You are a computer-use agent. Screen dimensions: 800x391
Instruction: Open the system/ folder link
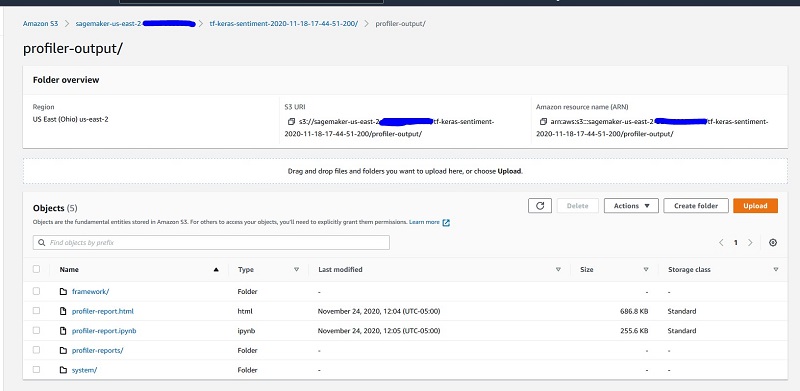point(84,370)
